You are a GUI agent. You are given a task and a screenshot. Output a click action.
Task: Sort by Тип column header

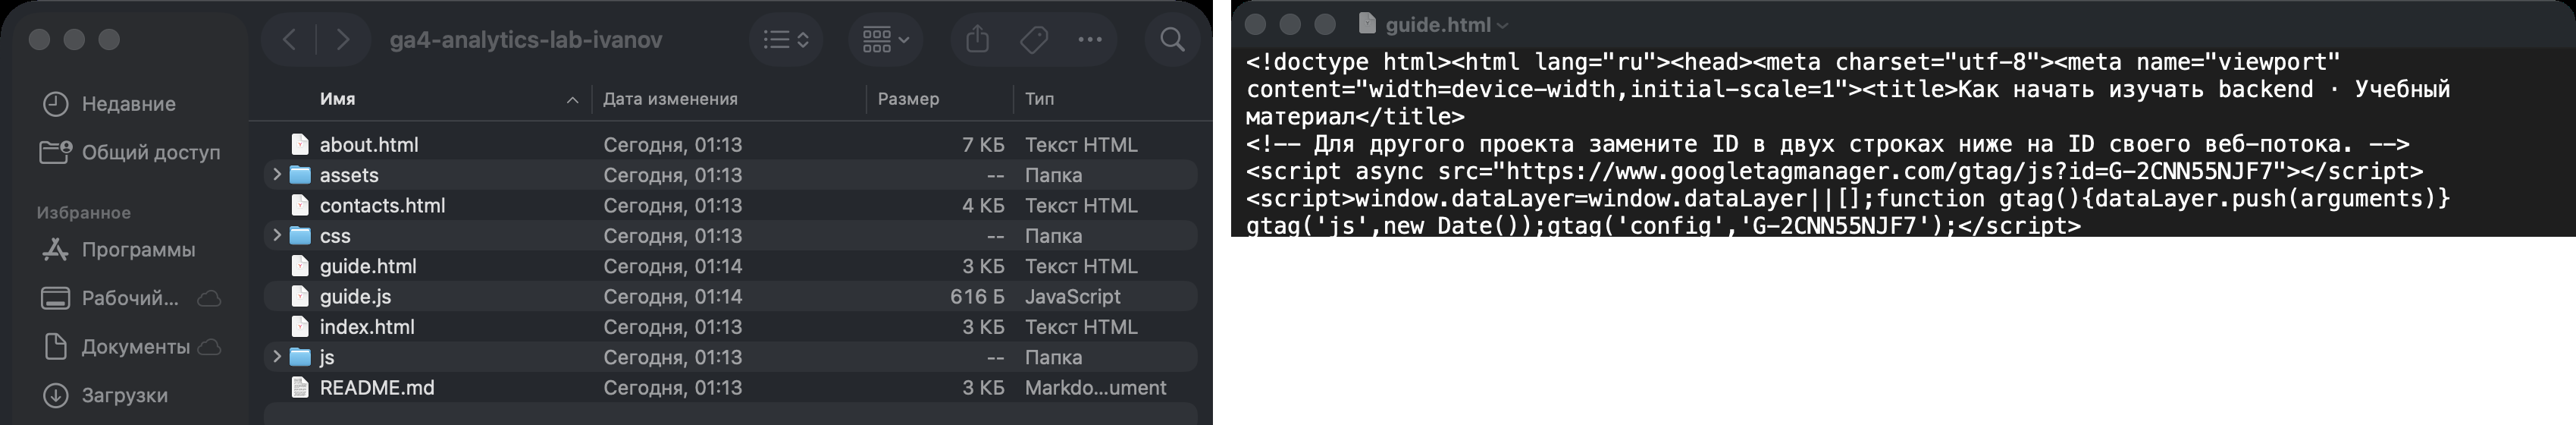coord(1039,99)
